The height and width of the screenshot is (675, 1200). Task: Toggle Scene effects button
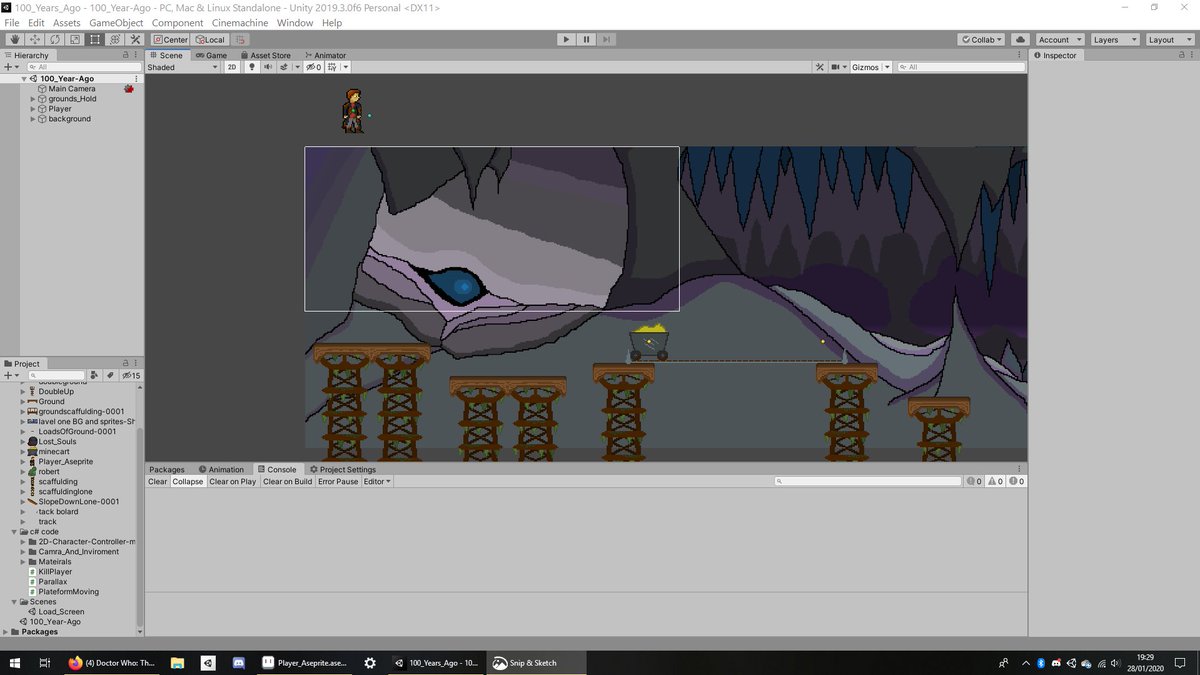click(x=283, y=67)
